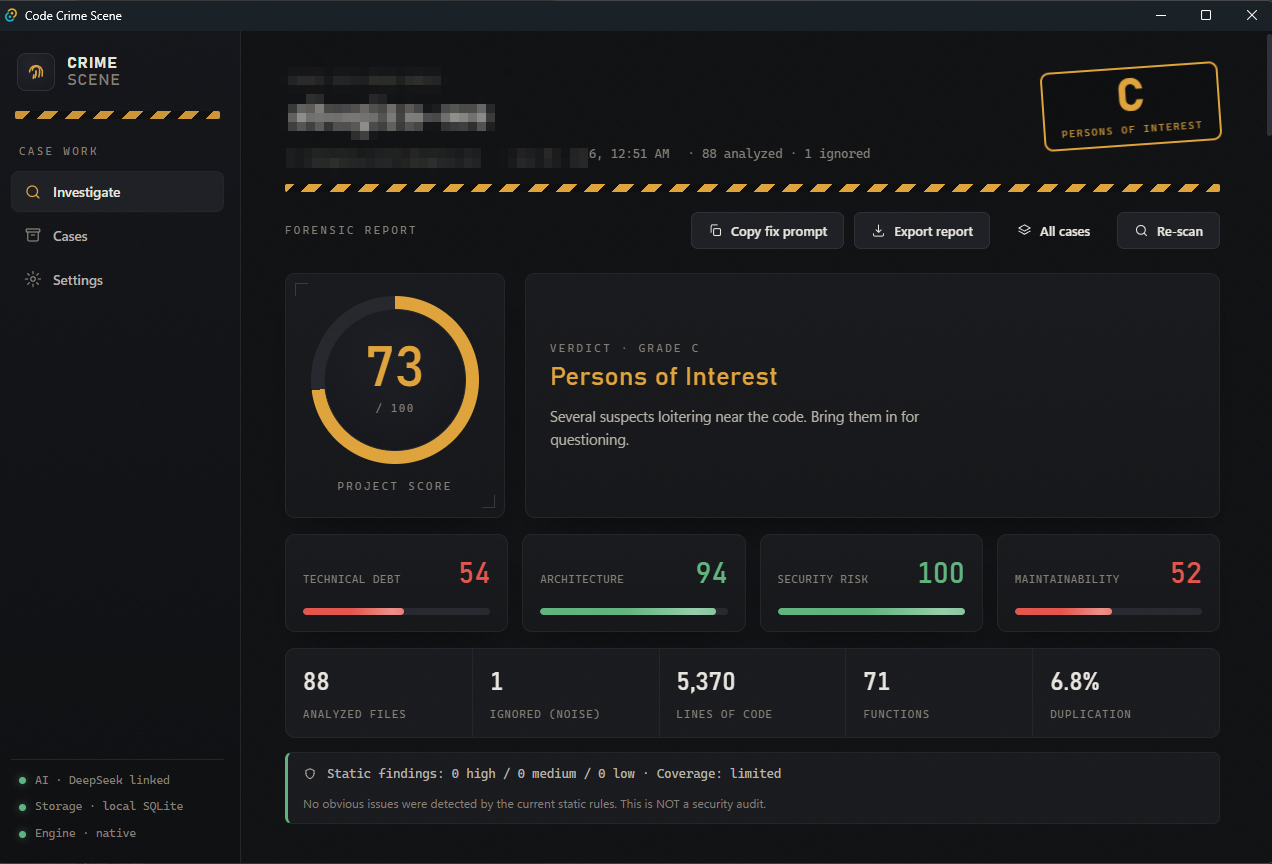Image resolution: width=1272 pixels, height=864 pixels.
Task: Click green status dot beside Engine native
Action: (x=22, y=834)
